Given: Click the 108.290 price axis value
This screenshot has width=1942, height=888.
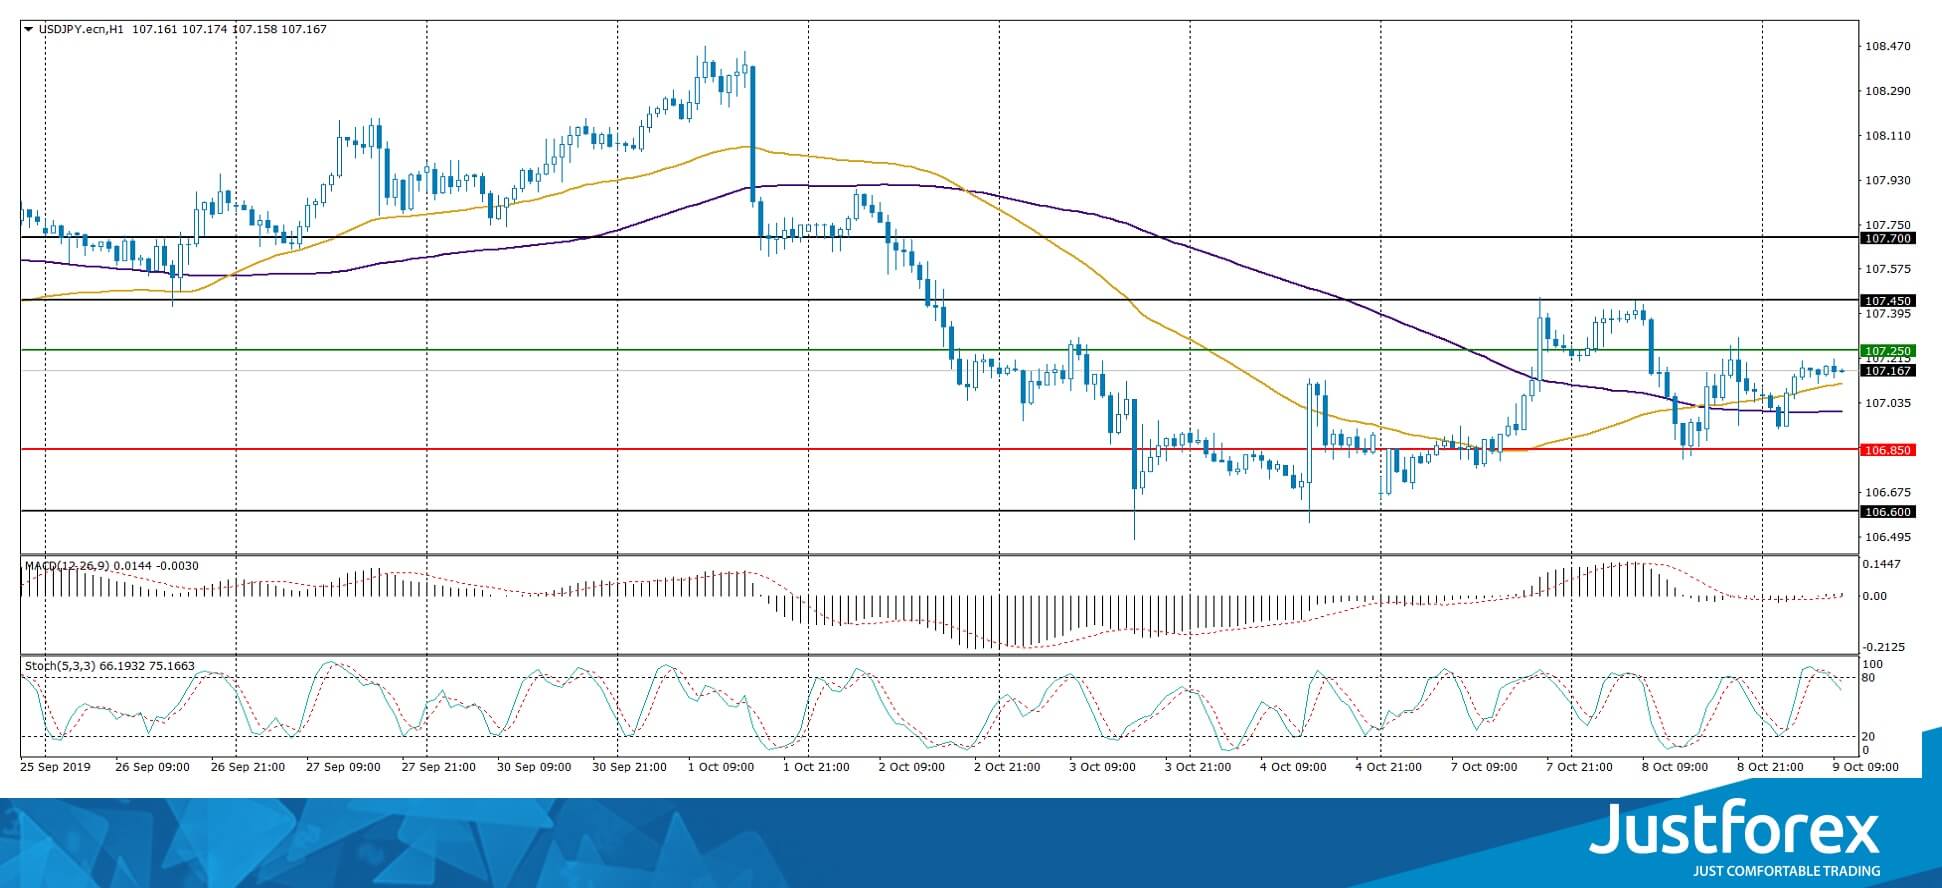Looking at the screenshot, I should click(x=1887, y=91).
